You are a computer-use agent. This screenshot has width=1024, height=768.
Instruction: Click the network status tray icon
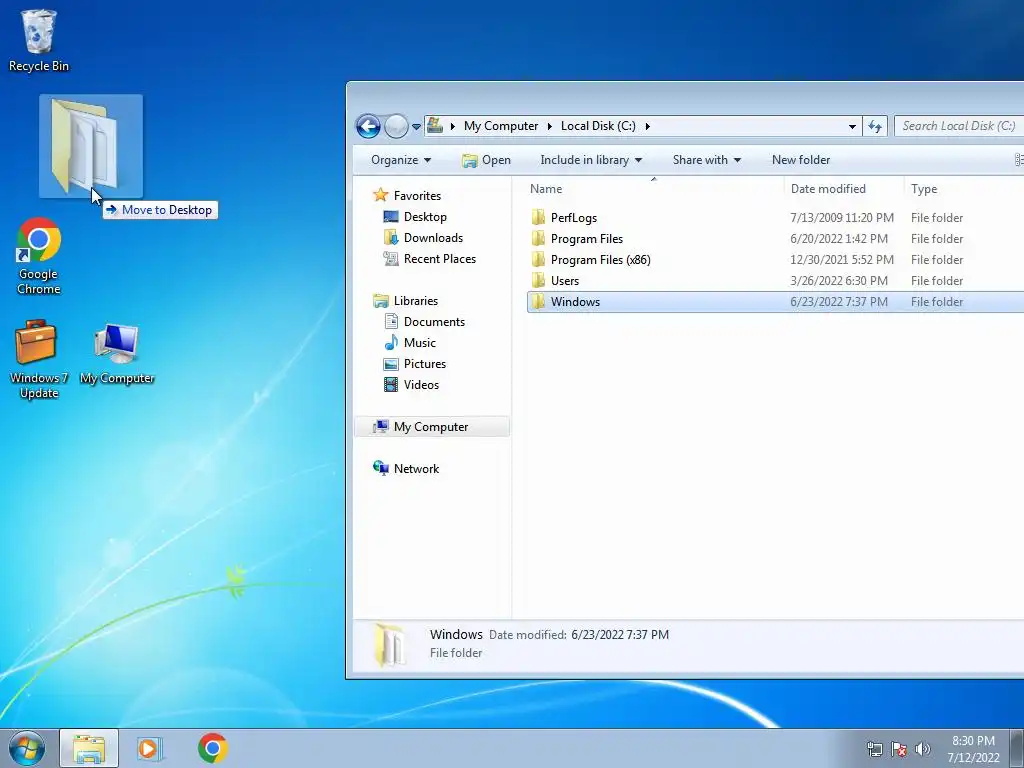[x=874, y=749]
